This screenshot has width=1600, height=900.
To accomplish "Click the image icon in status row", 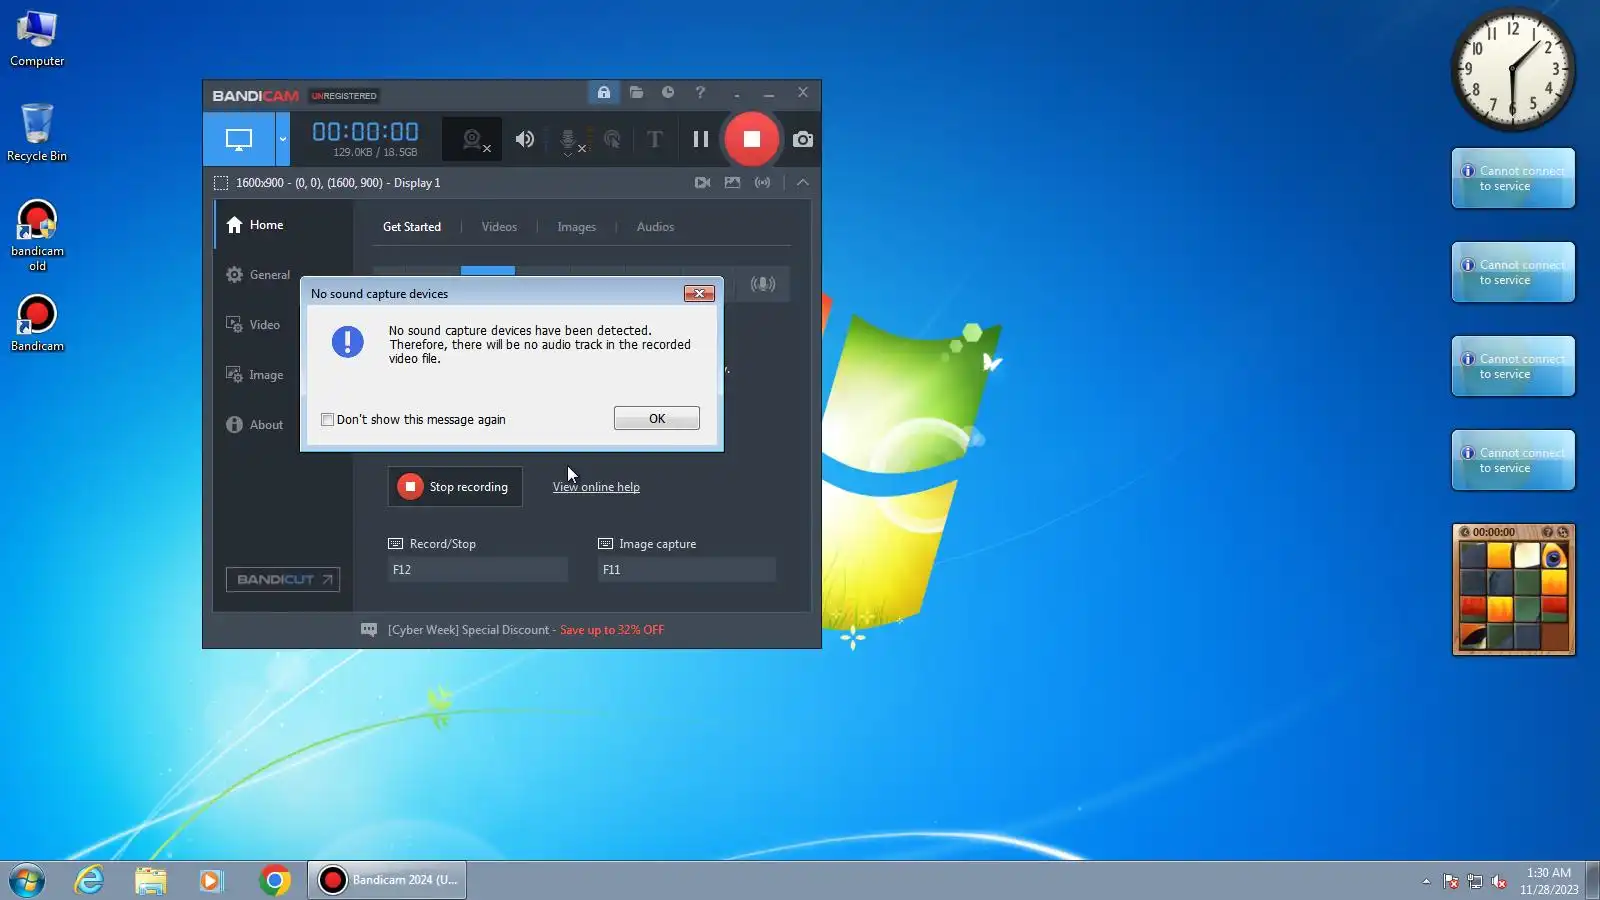I will (x=733, y=183).
